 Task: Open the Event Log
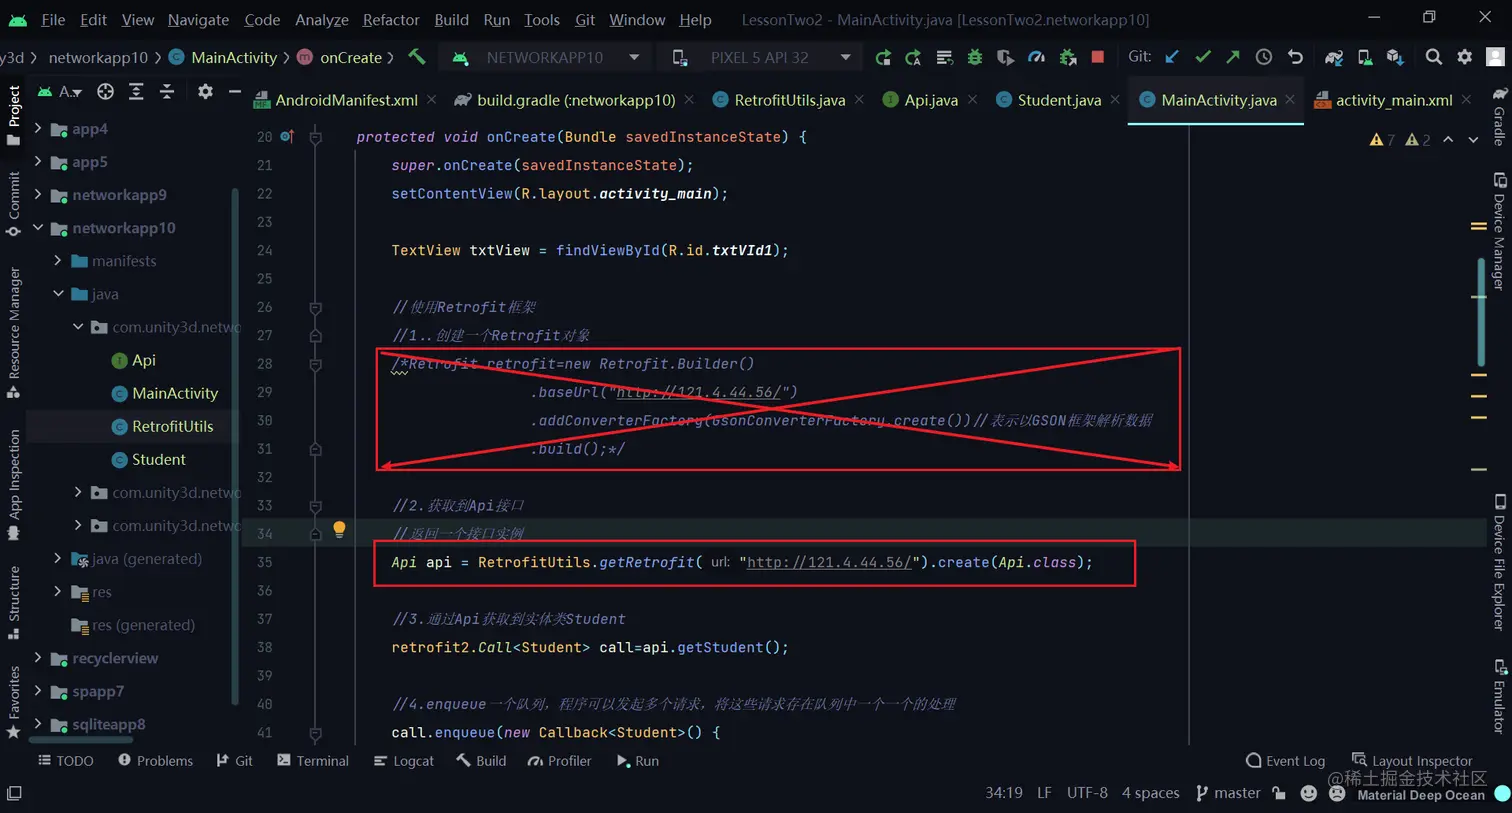(x=1285, y=761)
